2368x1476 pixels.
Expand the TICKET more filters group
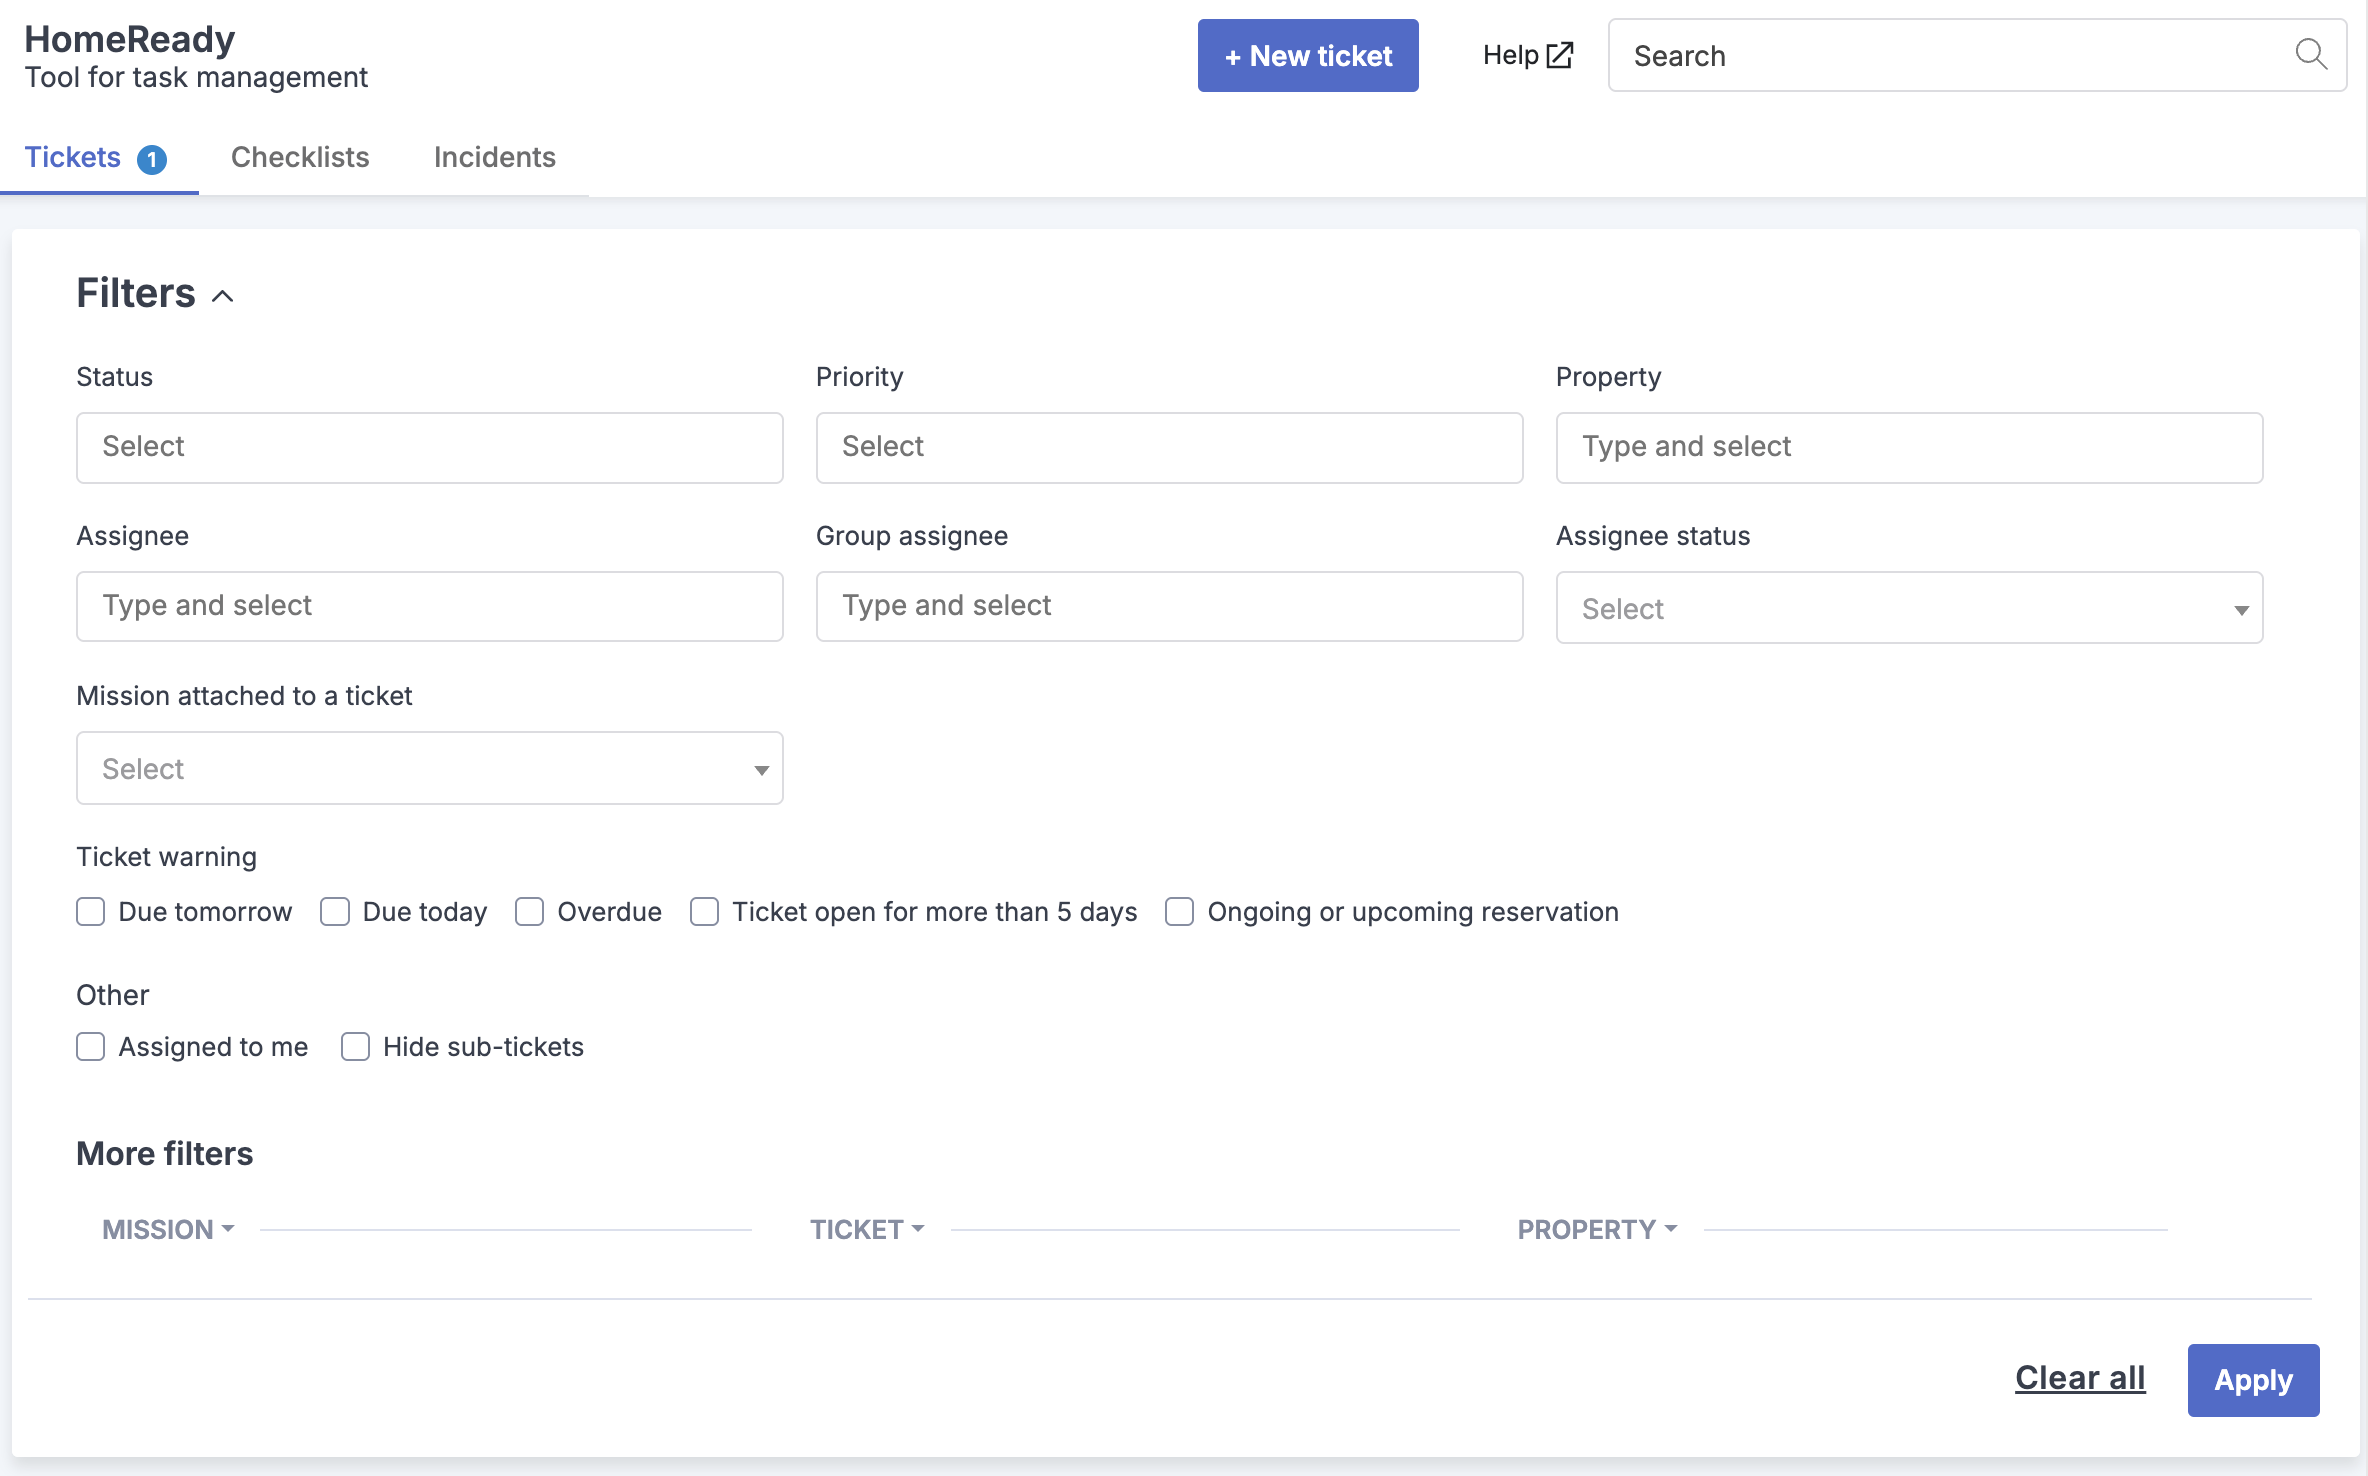tap(867, 1229)
